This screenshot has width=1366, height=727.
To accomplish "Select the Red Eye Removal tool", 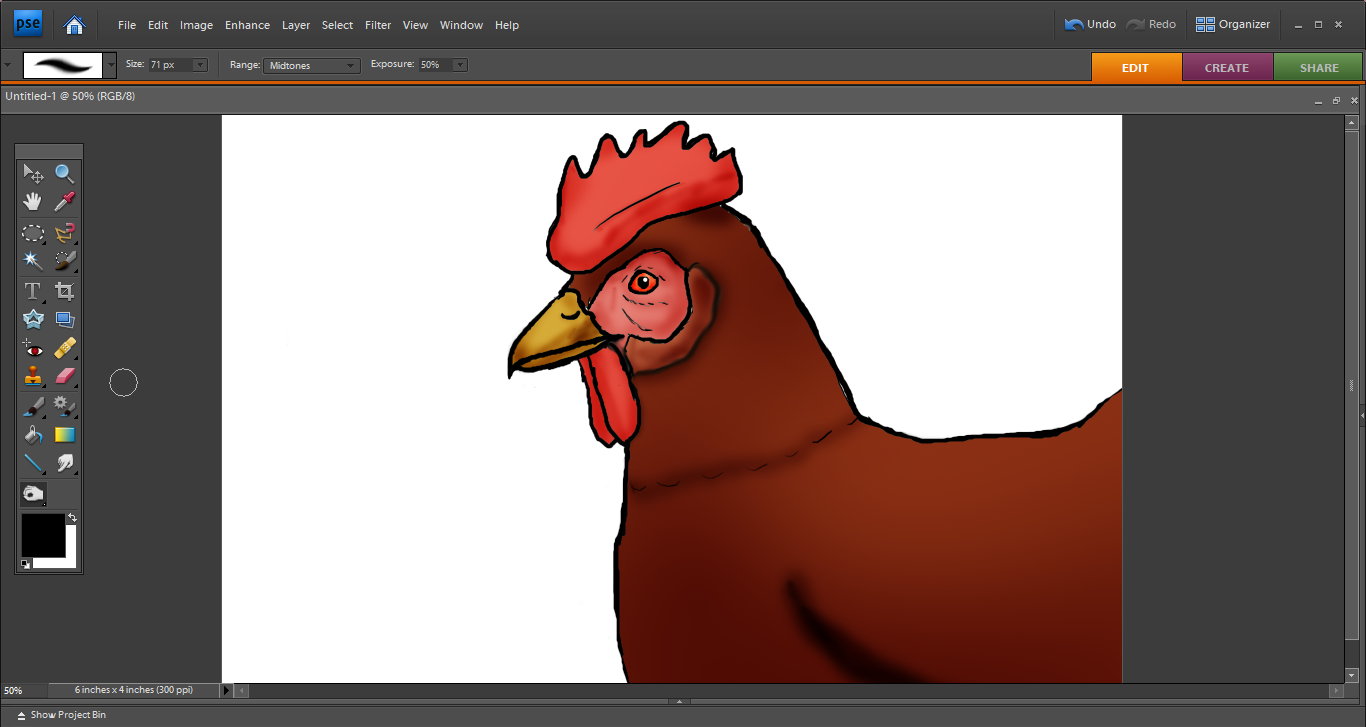I will (x=33, y=349).
